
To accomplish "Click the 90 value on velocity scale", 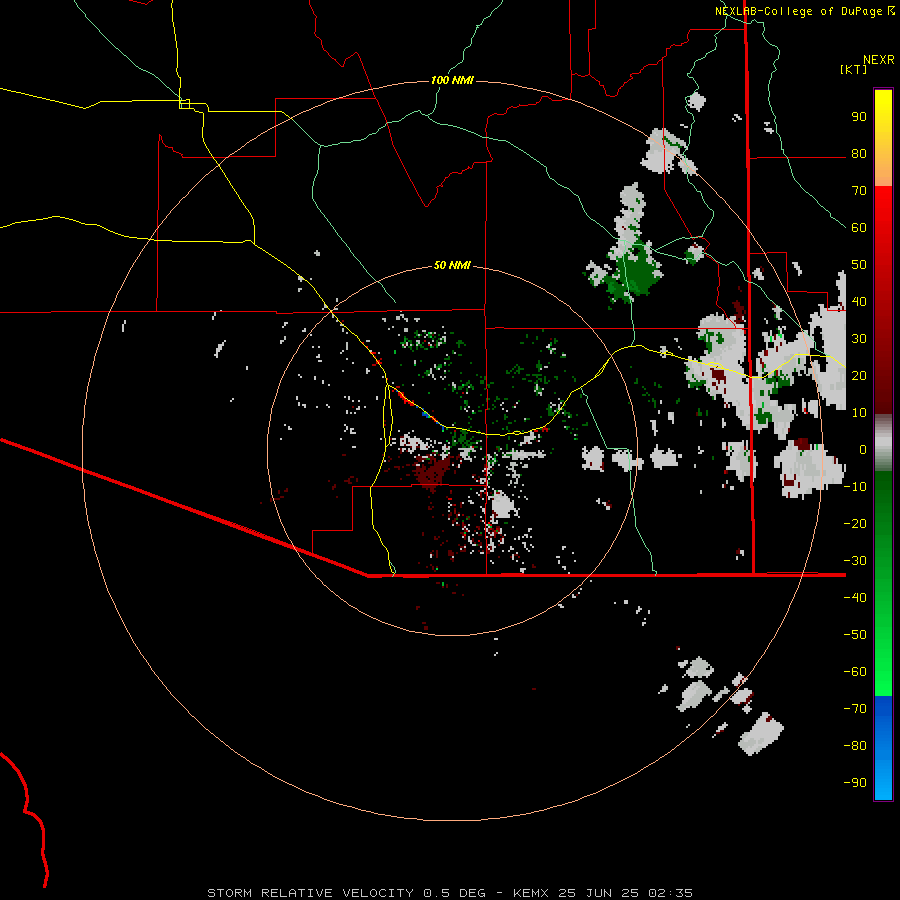I will point(859,117).
